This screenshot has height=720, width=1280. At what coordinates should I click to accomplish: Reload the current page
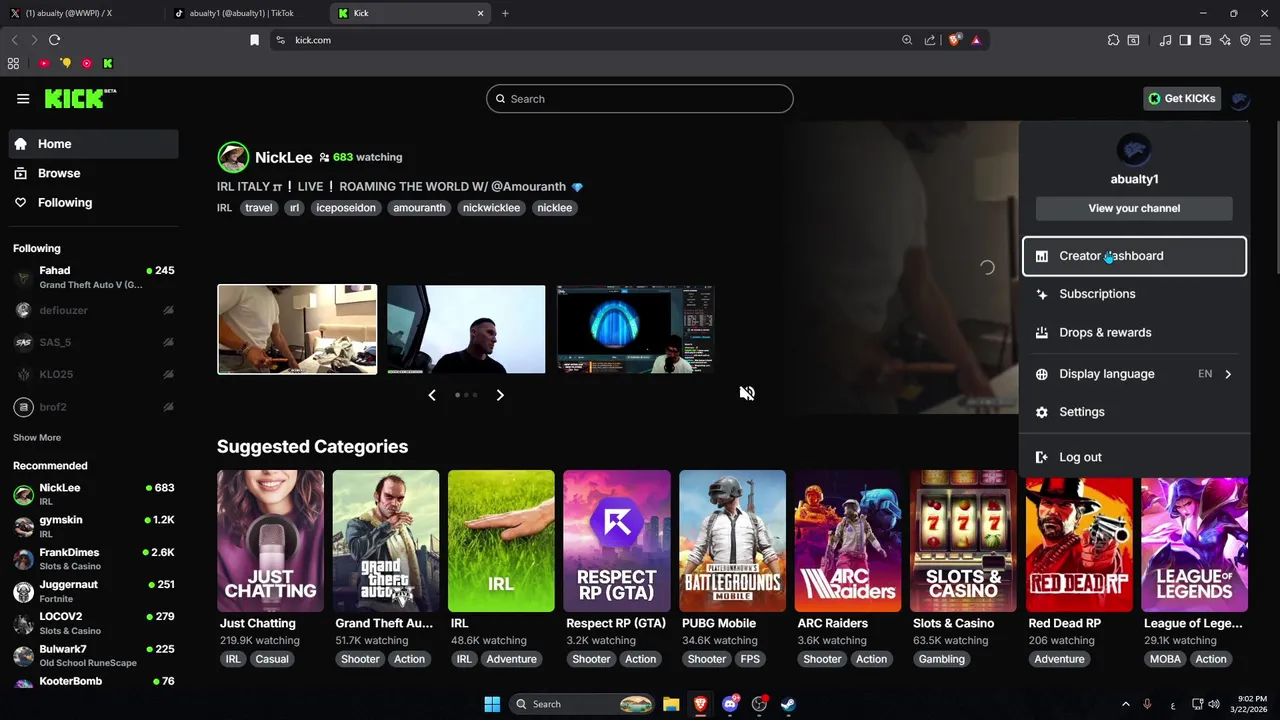click(x=54, y=40)
